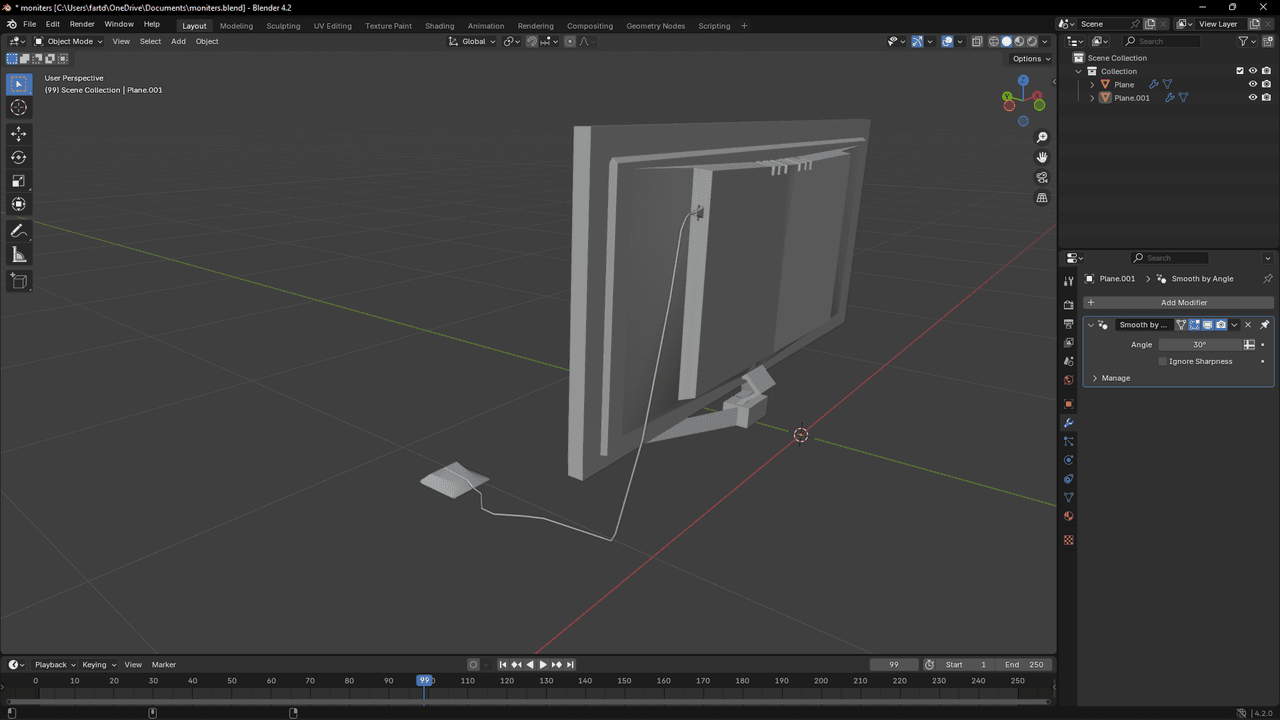Activate the Annotate tool
The height and width of the screenshot is (720, 1280).
click(18, 231)
